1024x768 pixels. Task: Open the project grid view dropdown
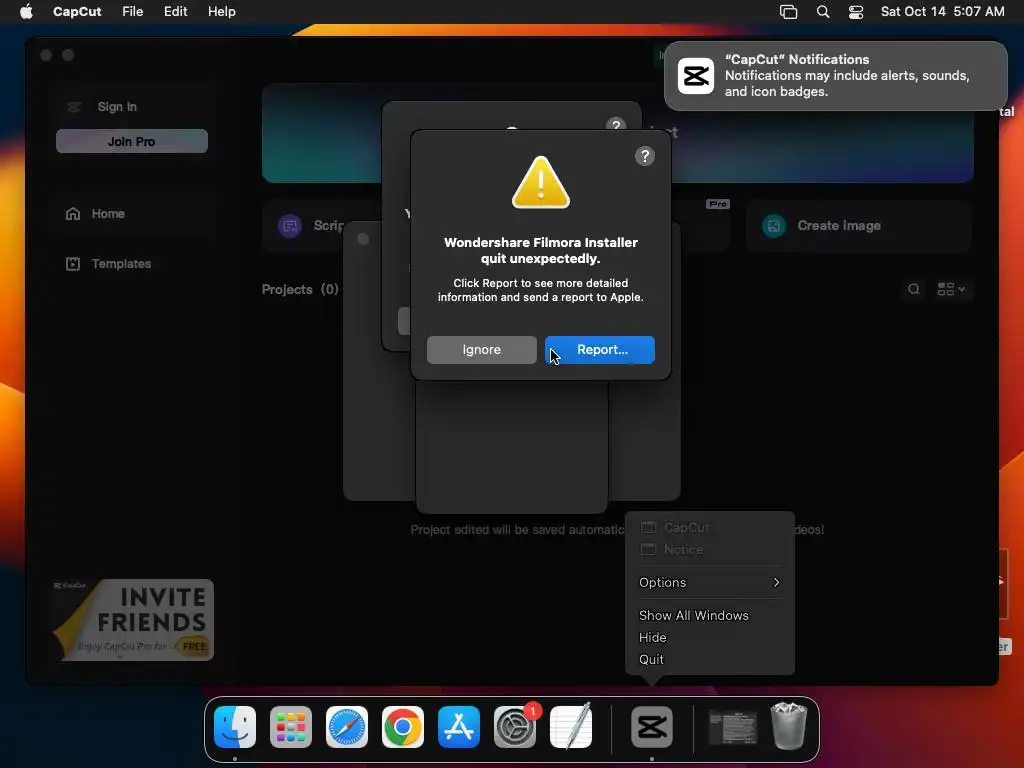951,289
